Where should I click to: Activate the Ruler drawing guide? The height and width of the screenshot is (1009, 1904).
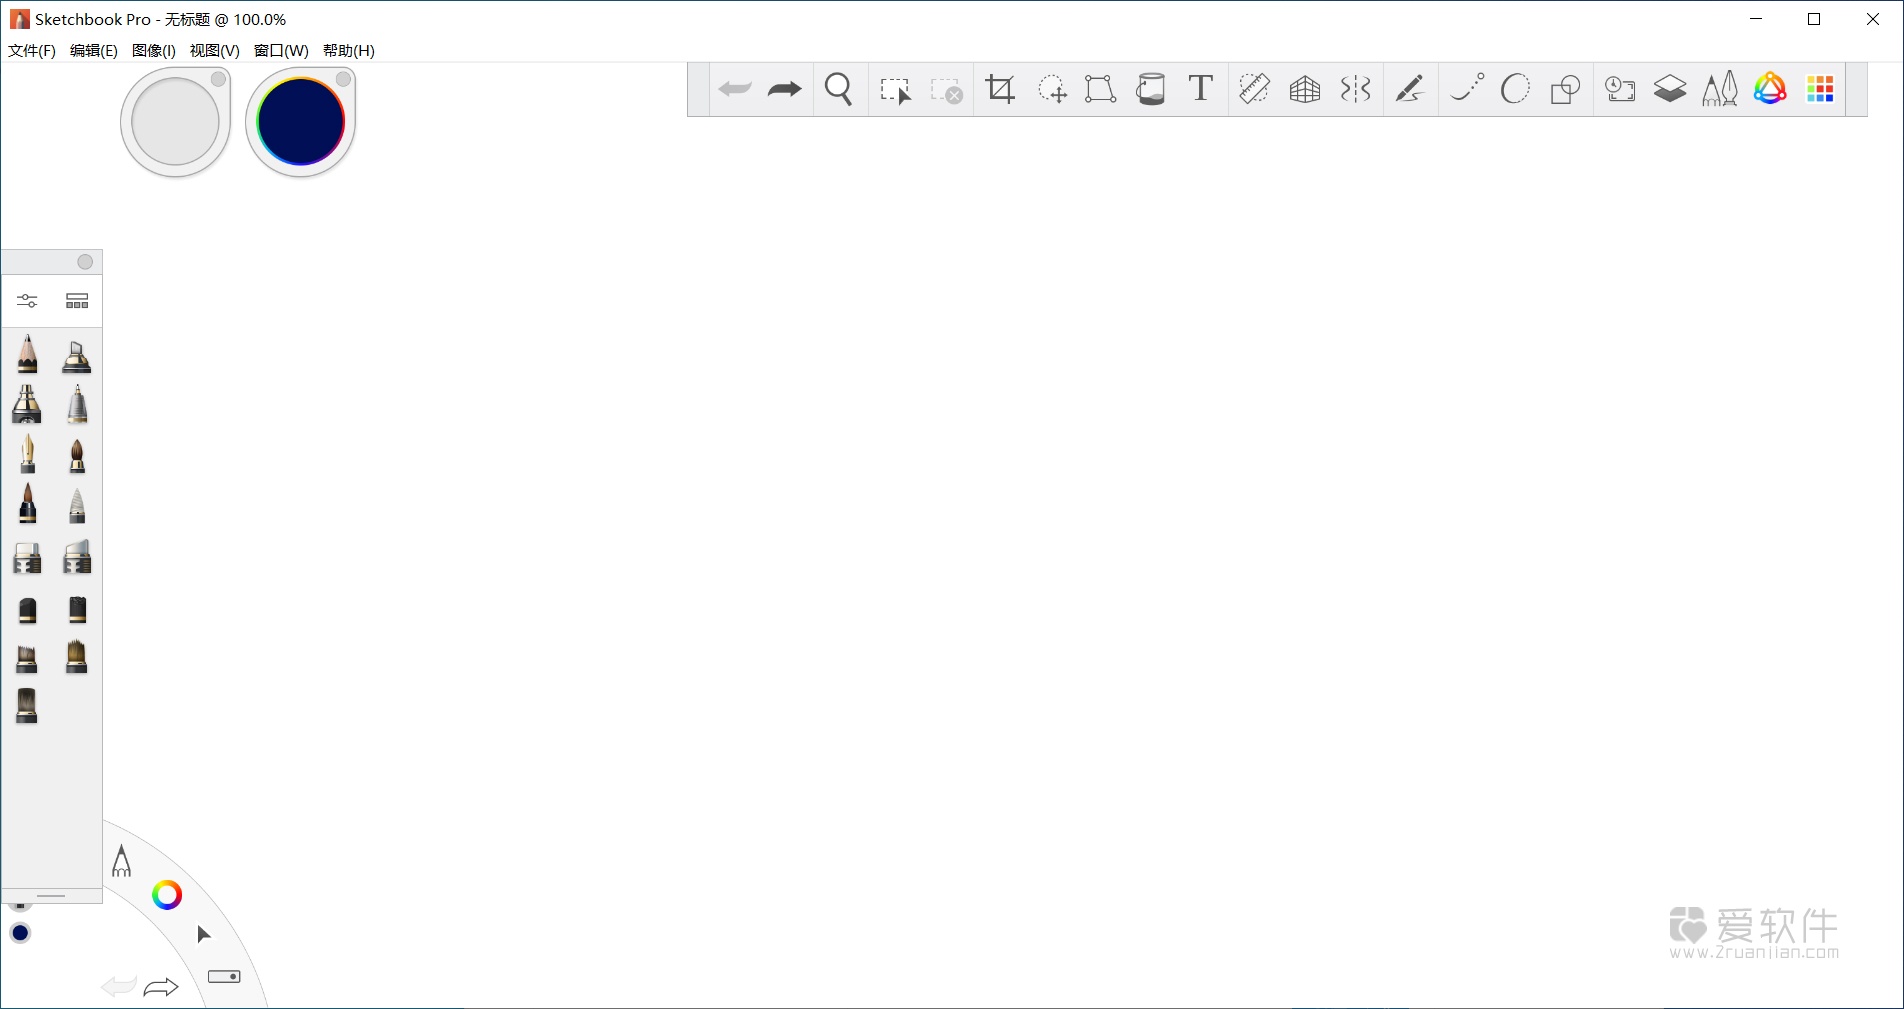(x=1253, y=89)
